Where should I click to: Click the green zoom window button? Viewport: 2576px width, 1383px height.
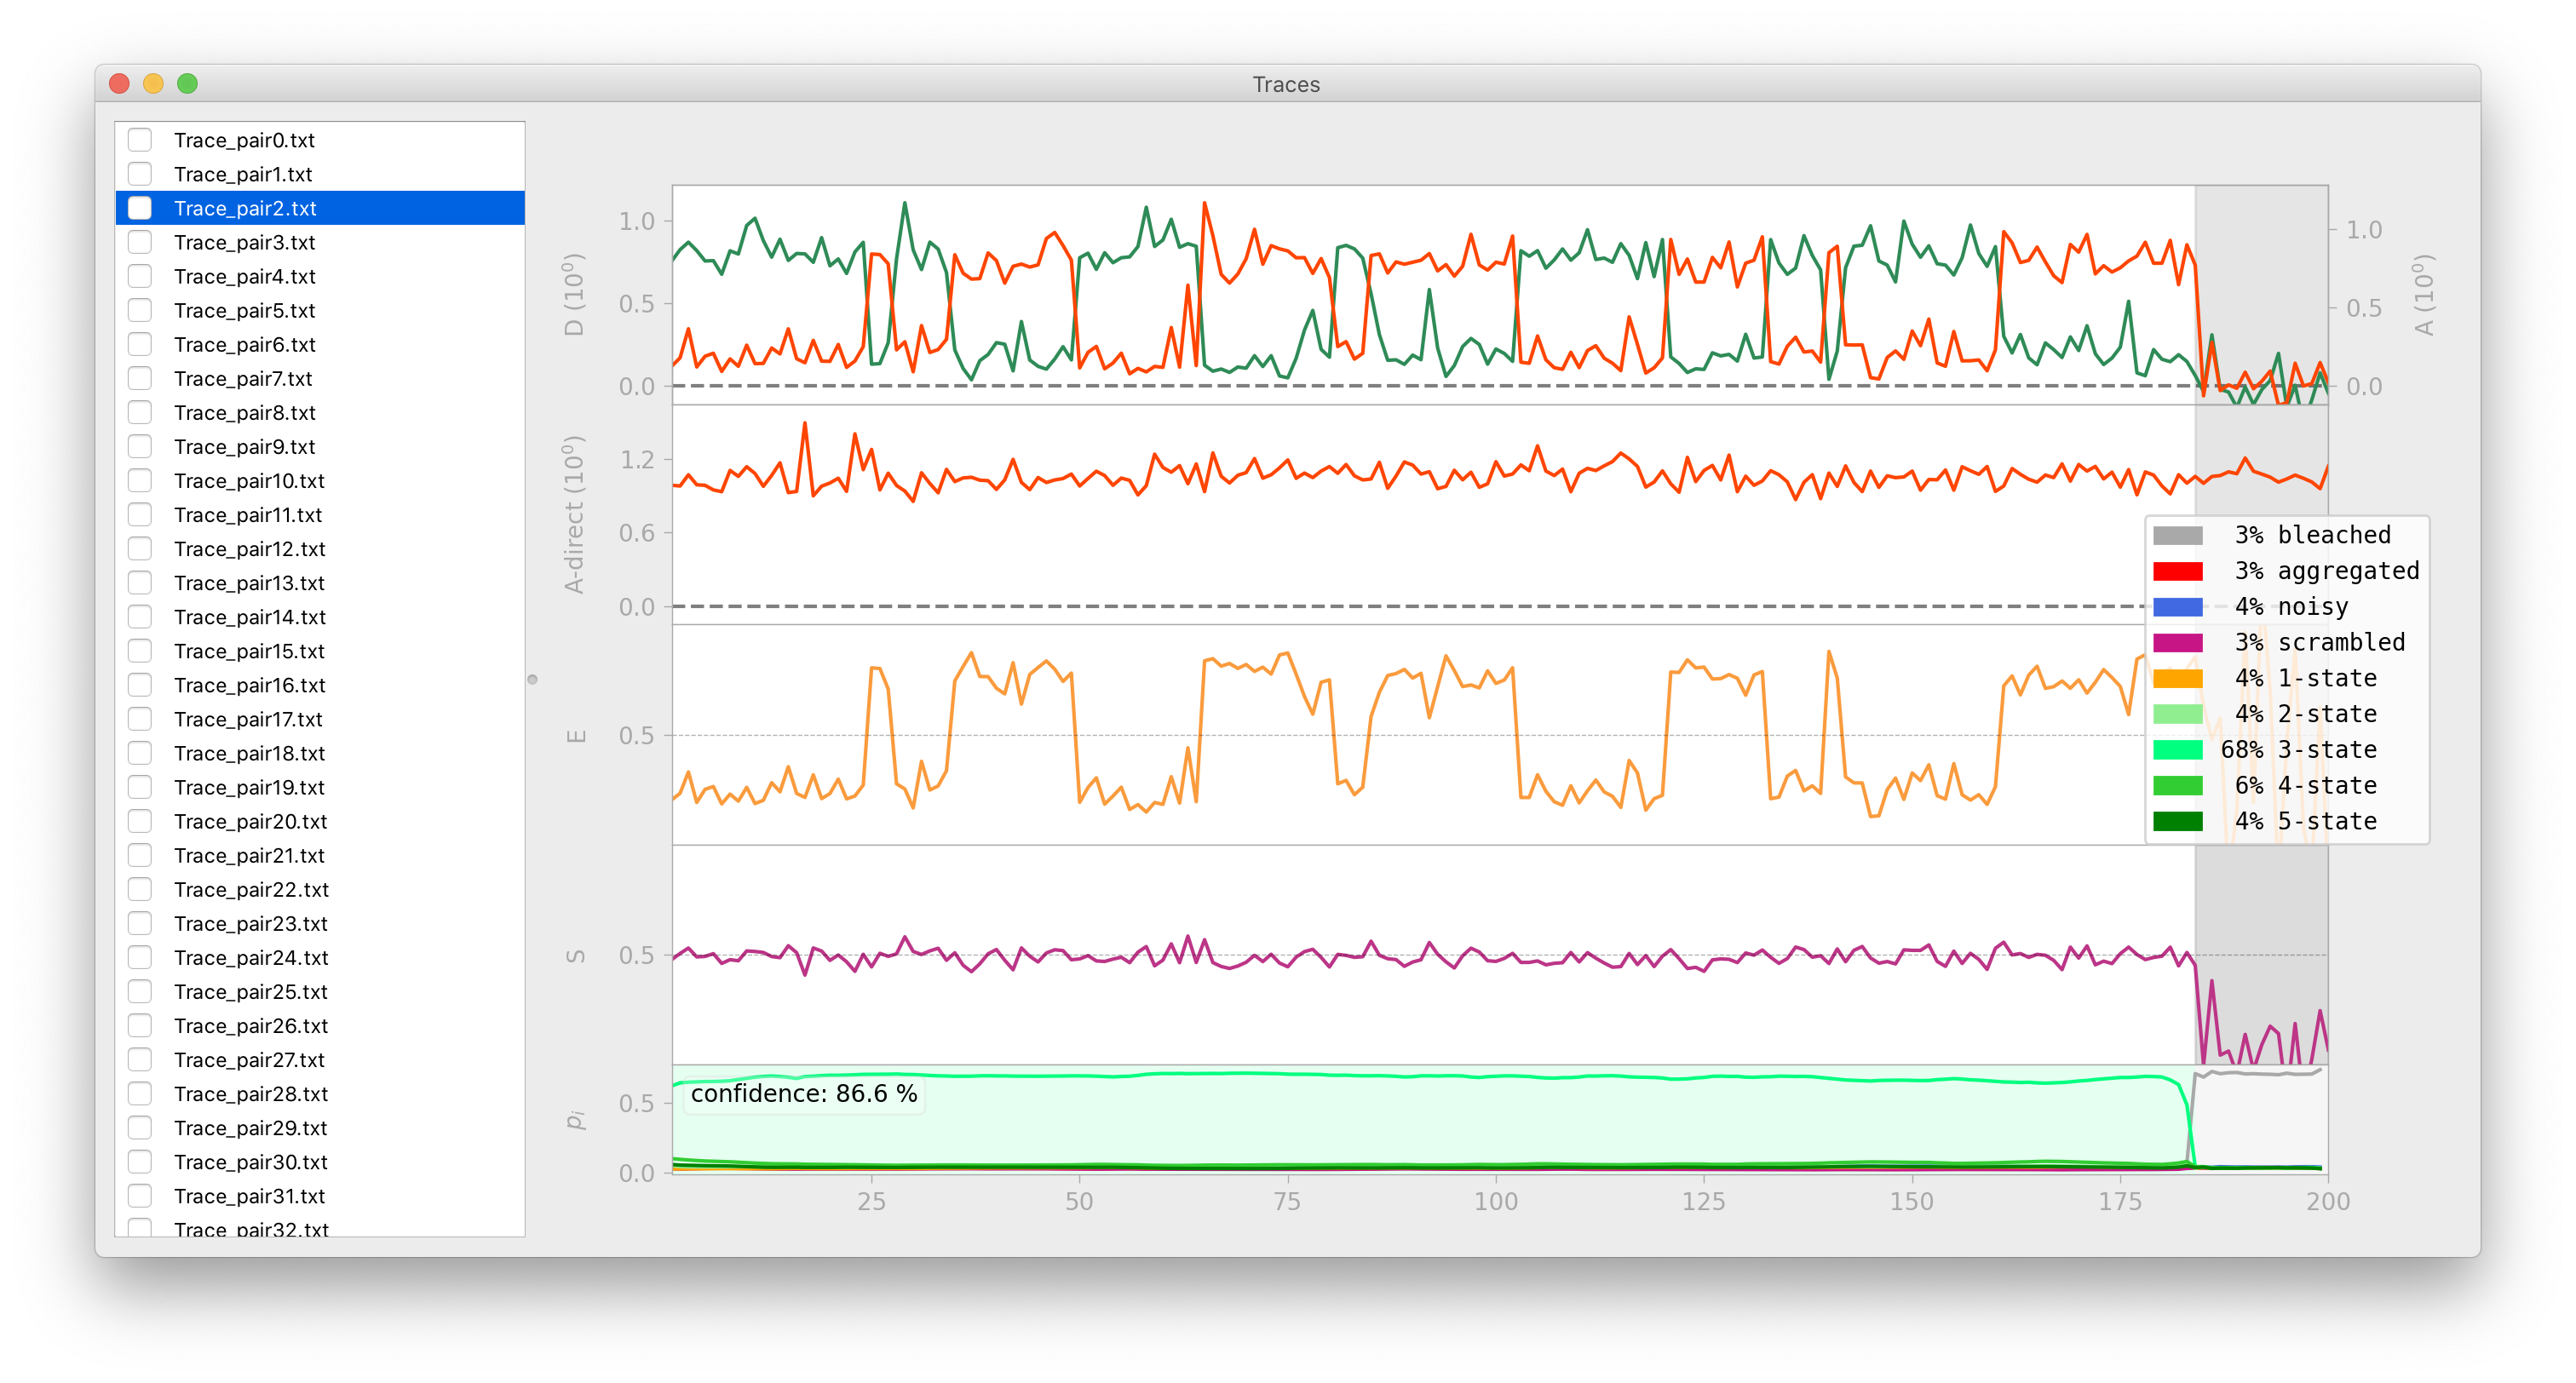pyautogui.click(x=187, y=84)
